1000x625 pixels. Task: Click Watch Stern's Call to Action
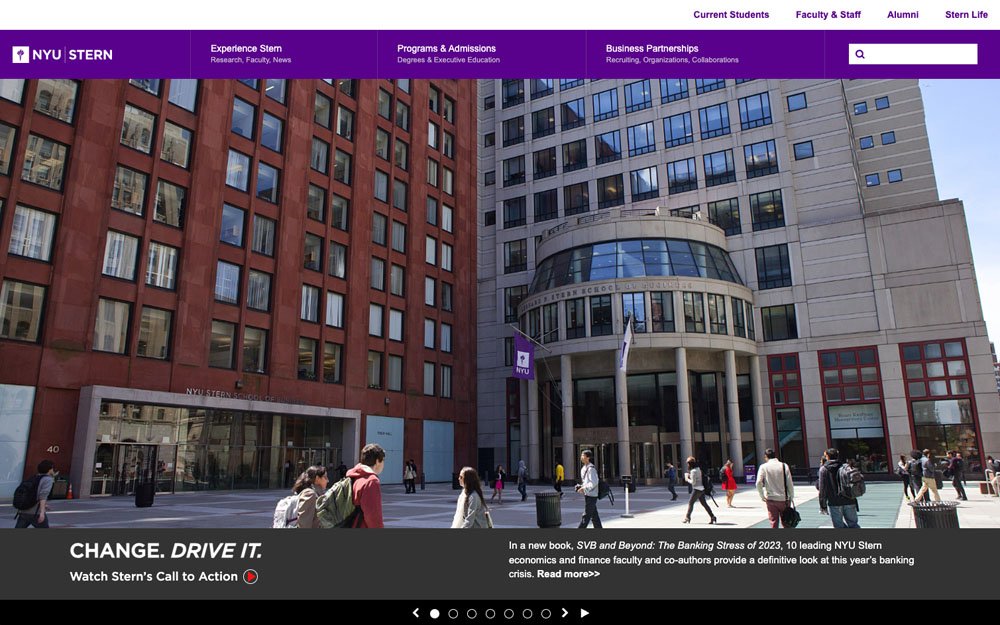pos(154,577)
